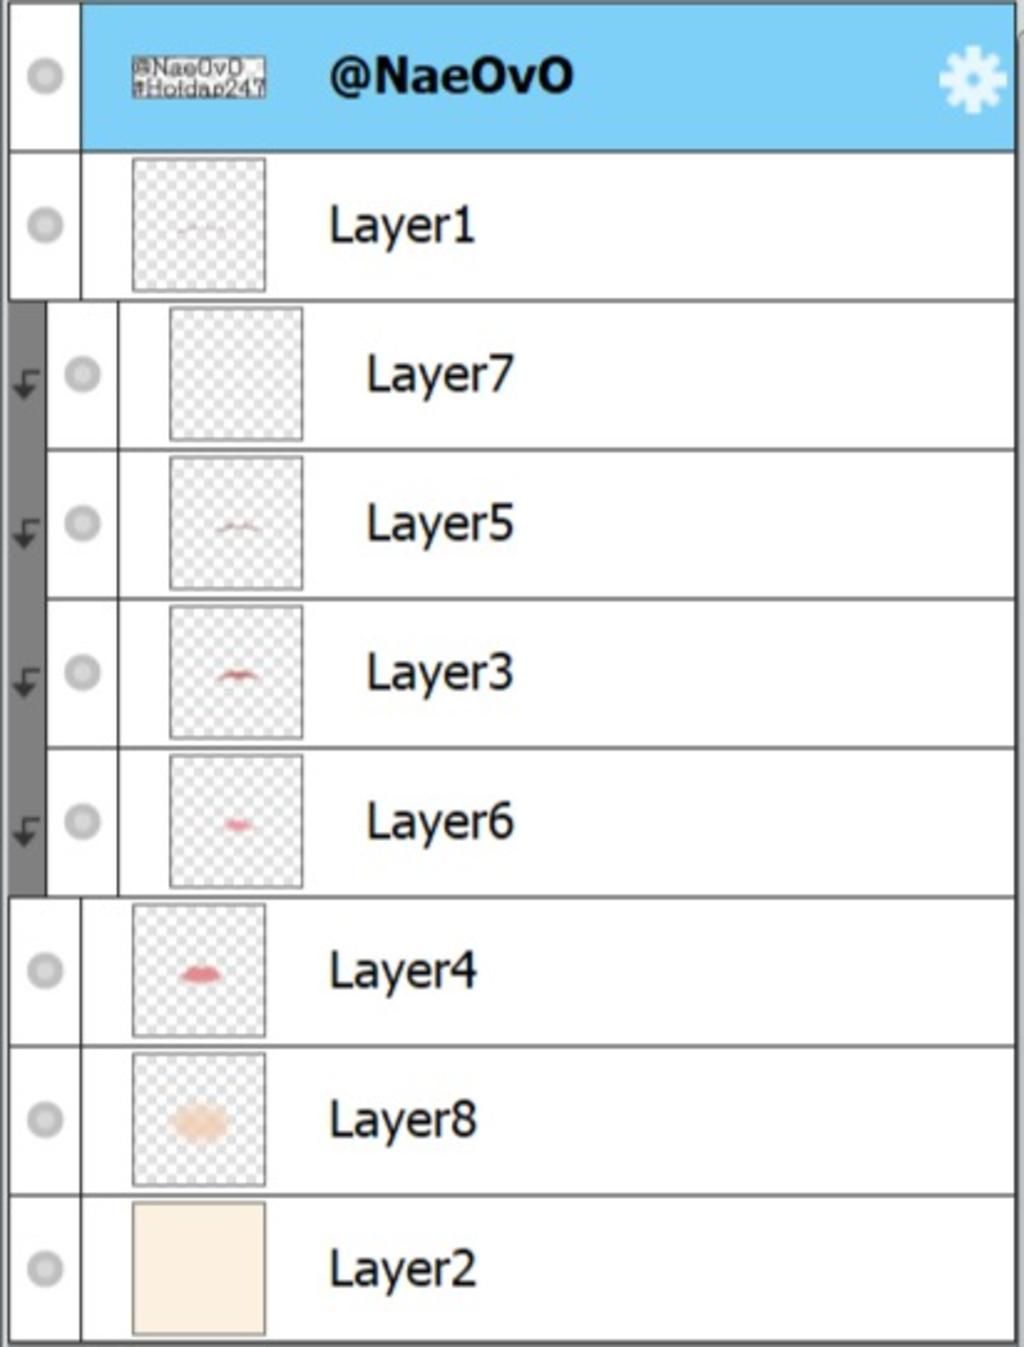
Task: Select the Layer8 name label
Action: (x=403, y=1120)
